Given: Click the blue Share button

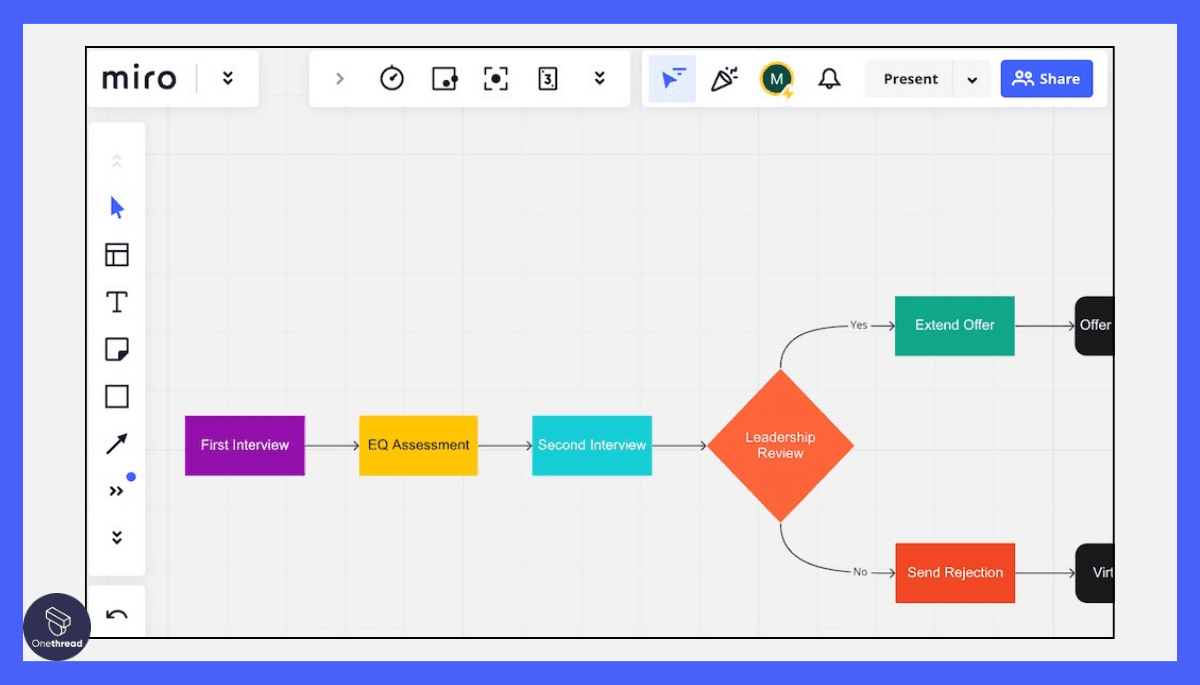Looking at the screenshot, I should point(1046,78).
